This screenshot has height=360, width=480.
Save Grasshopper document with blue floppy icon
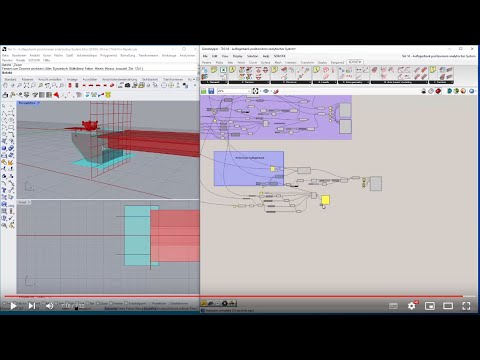tap(211, 91)
